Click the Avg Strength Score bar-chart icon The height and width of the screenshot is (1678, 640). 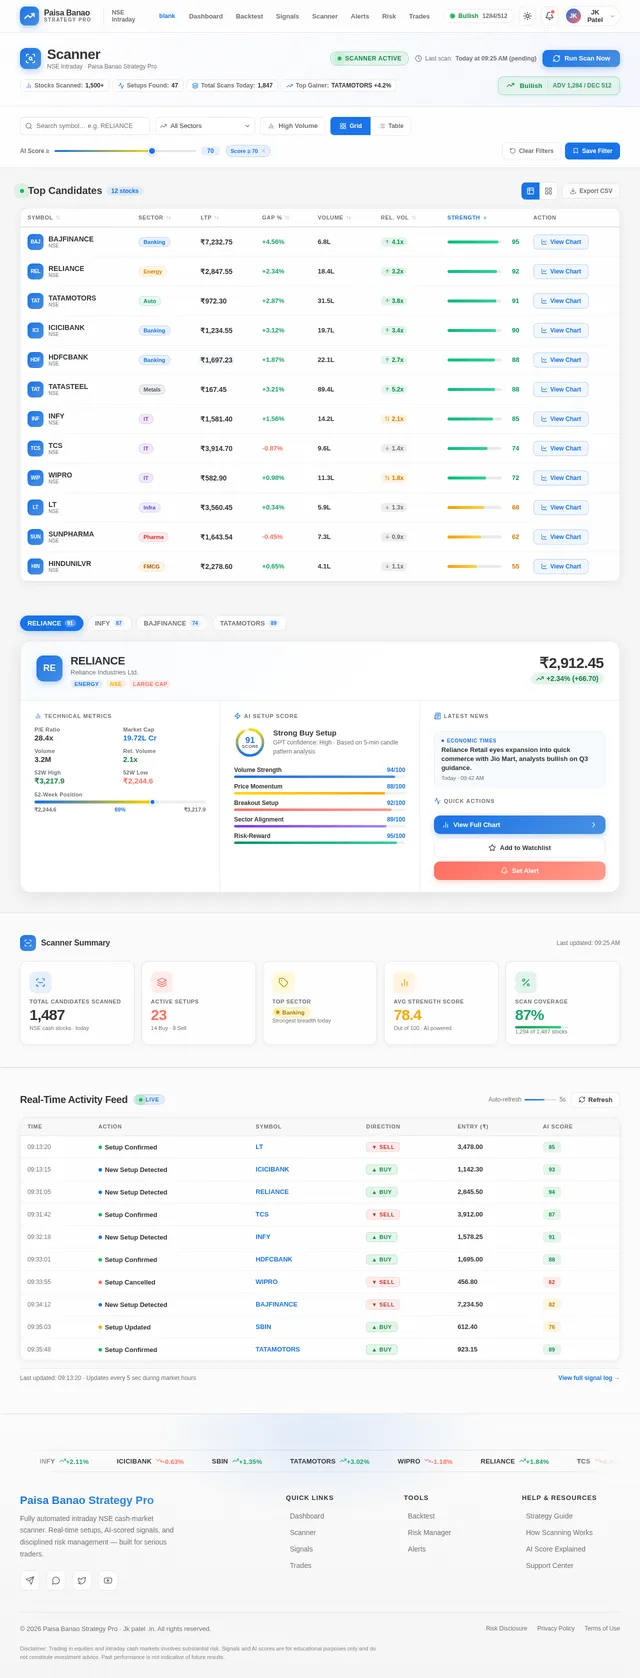[x=404, y=982]
